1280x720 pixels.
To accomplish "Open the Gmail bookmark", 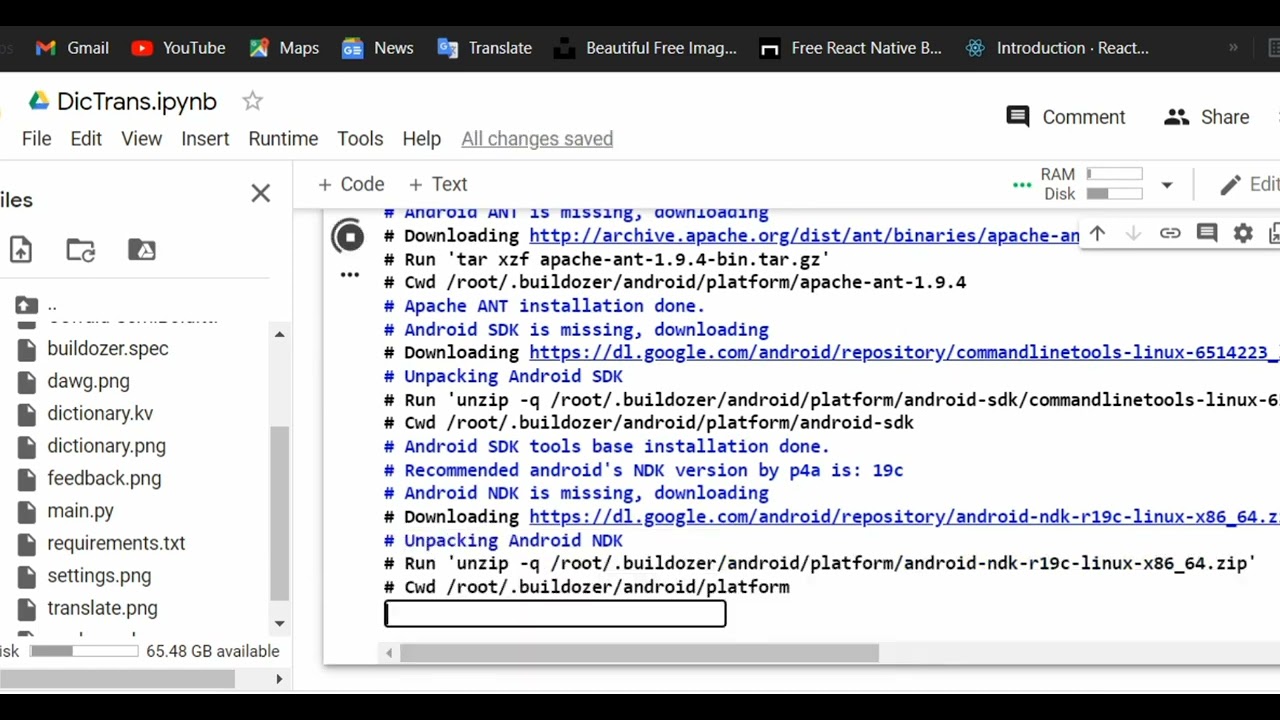I will (71, 48).
